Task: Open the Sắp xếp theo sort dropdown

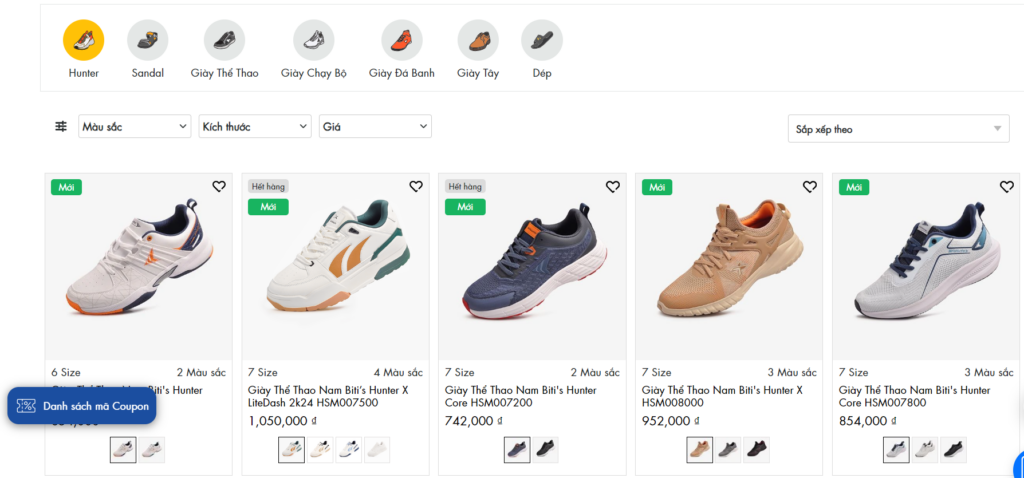Action: click(x=898, y=129)
